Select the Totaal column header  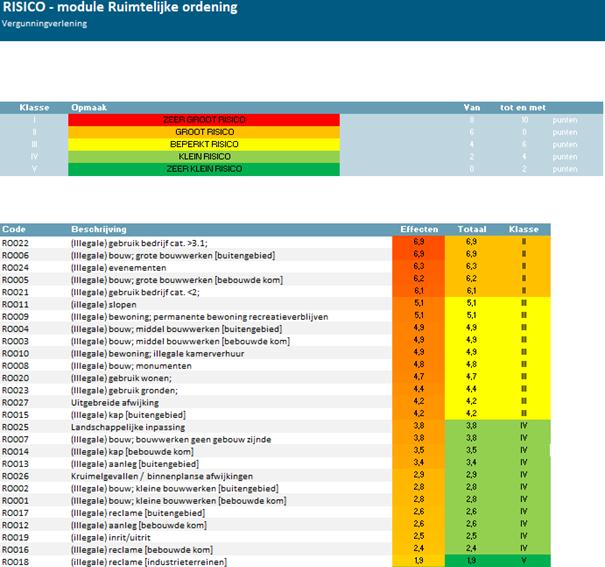tap(472, 229)
